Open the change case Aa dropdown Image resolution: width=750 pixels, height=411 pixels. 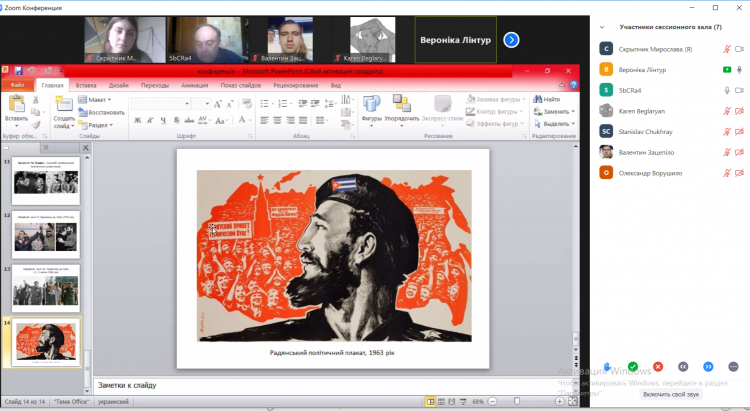(x=221, y=120)
